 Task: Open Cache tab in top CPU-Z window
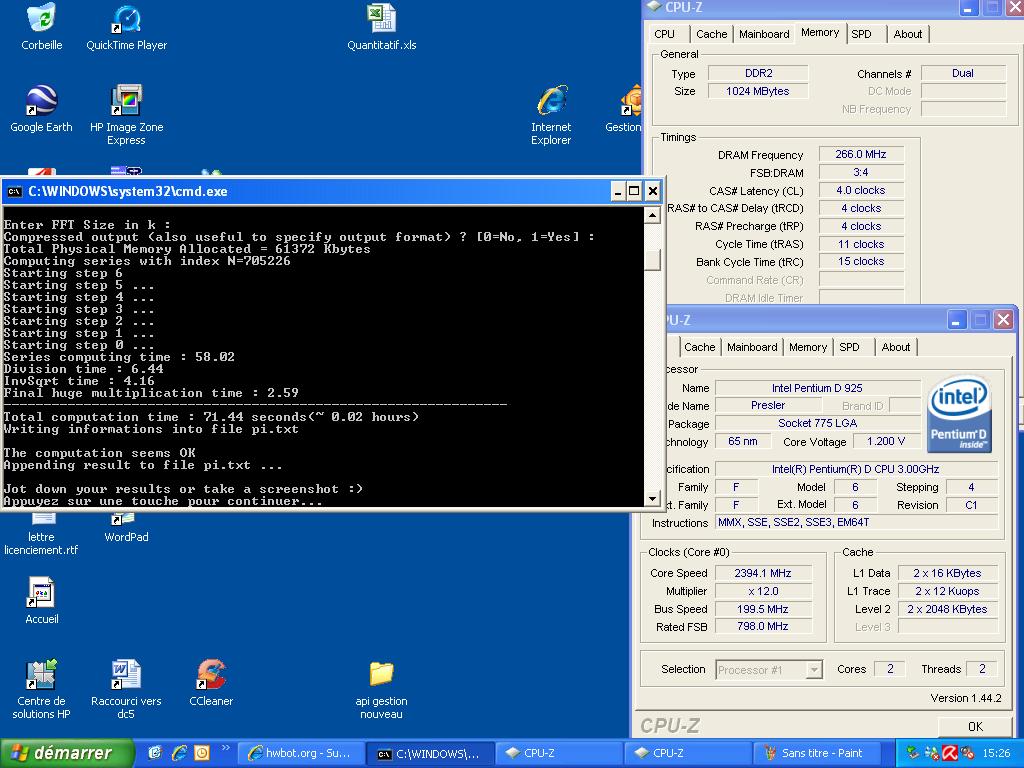pos(711,34)
